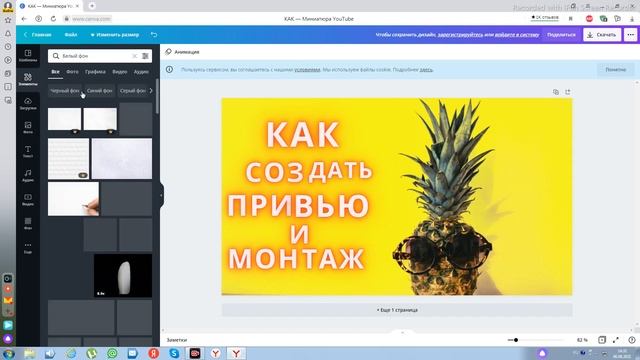Screen dimensions: 640x360
Task: Expand the '+ Еще 1 страница' pages bar
Action: [397, 310]
